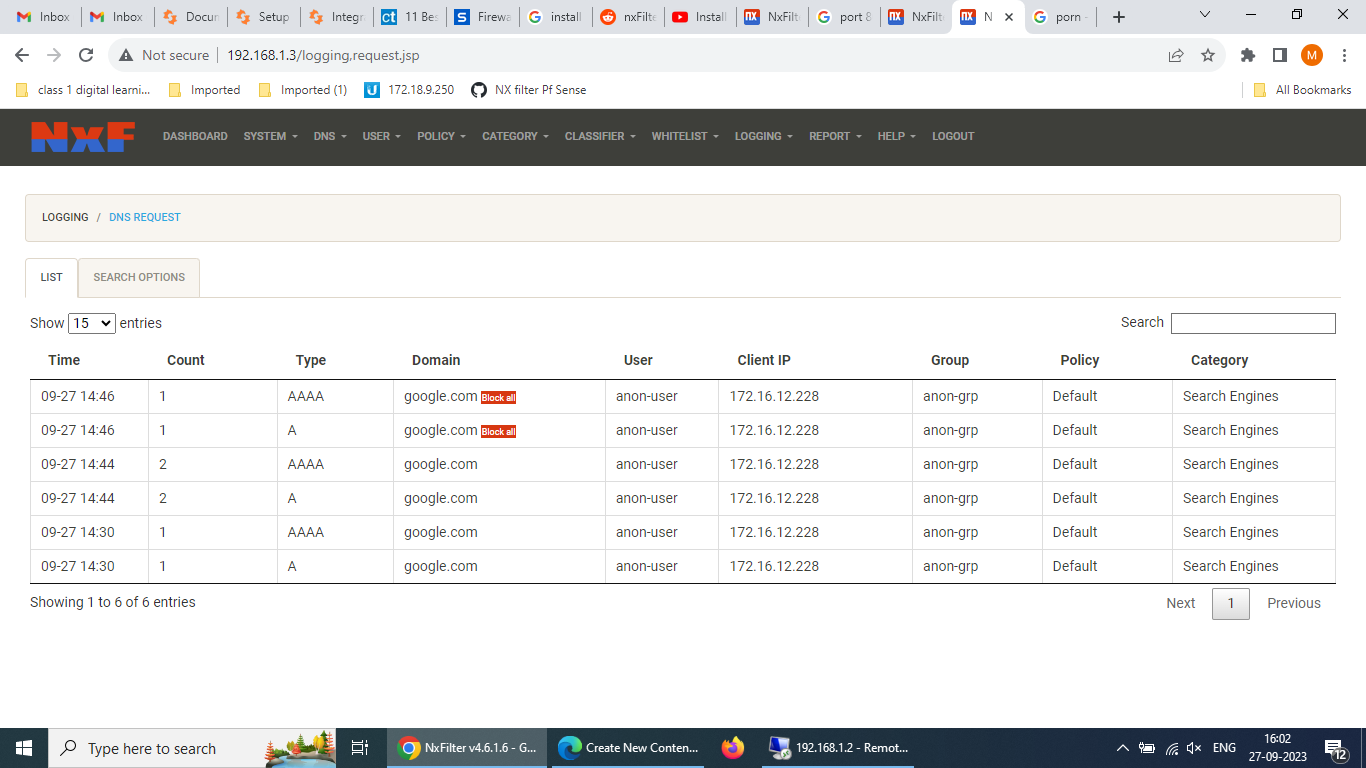The height and width of the screenshot is (768, 1366).
Task: Switch to the SEARCH OPTIONS tab
Action: [139, 278]
